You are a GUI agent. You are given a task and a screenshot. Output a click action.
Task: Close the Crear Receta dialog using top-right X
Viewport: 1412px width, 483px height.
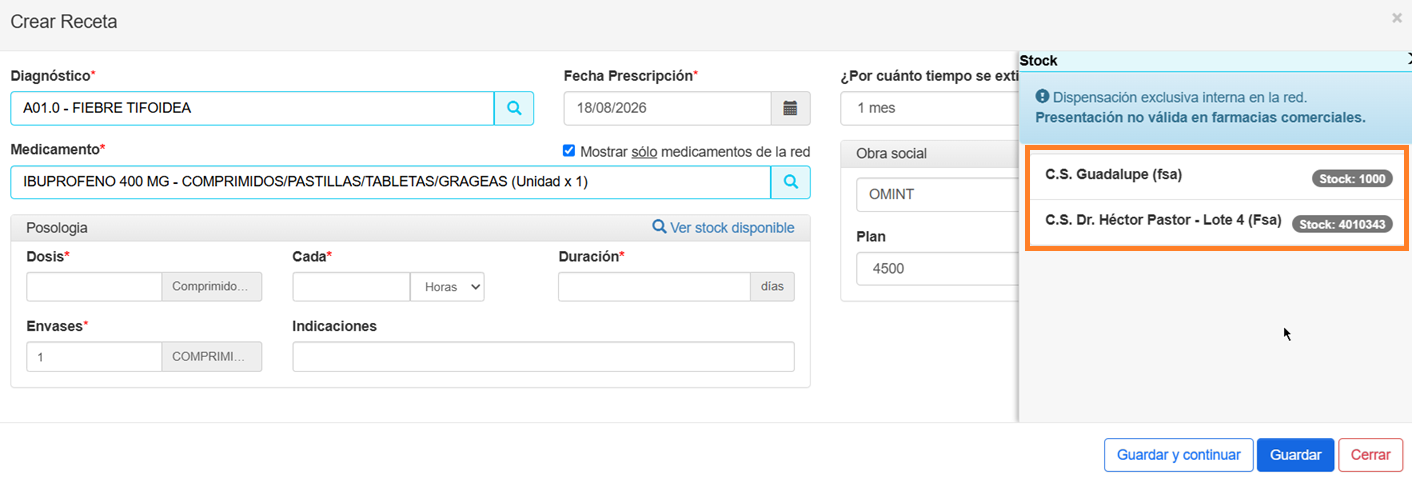click(x=1396, y=18)
